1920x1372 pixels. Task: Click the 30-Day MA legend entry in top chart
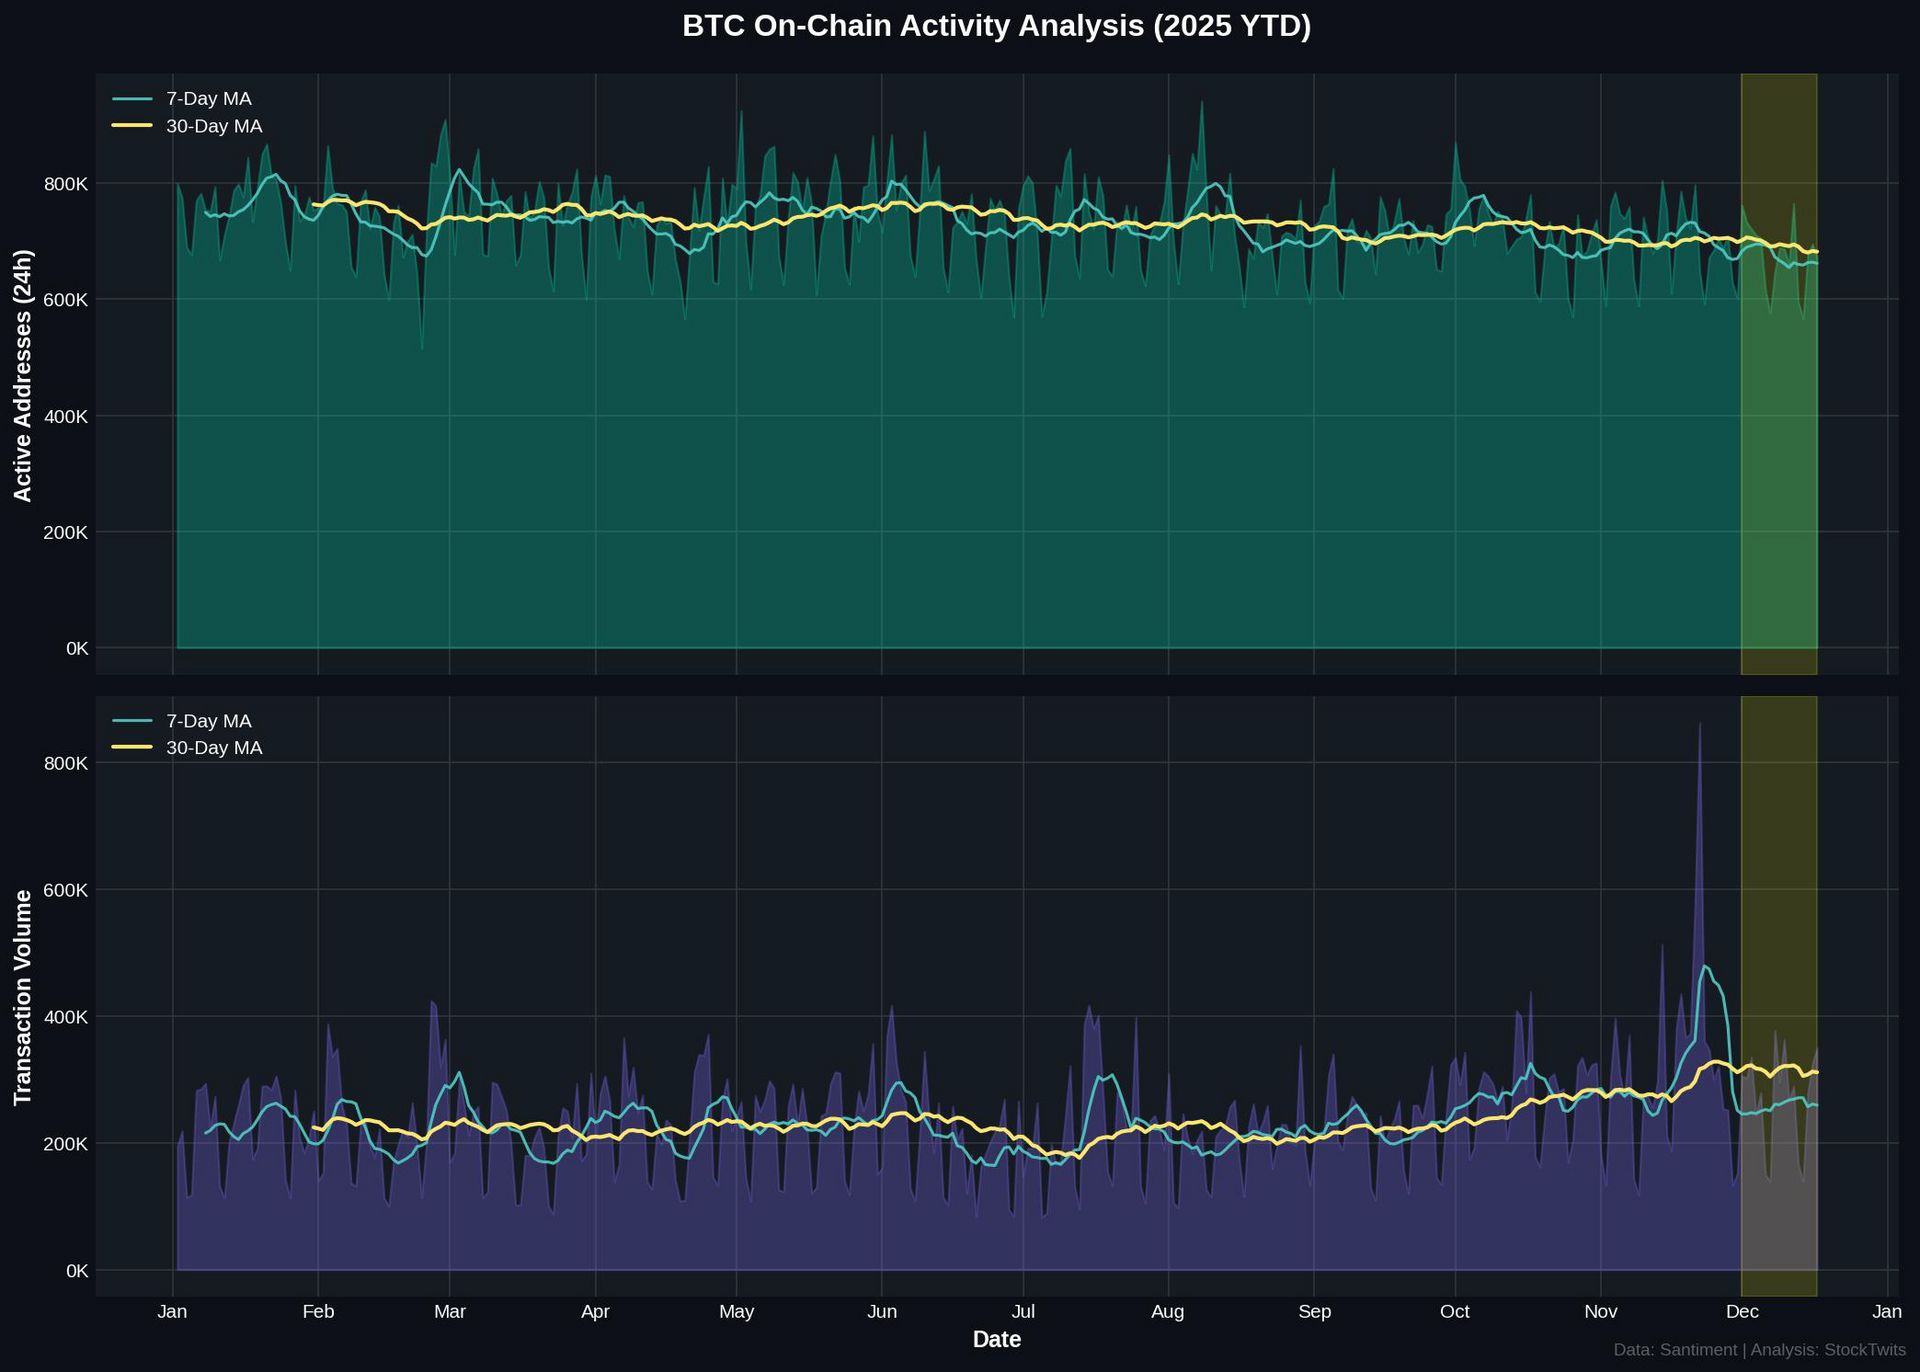[x=213, y=126]
